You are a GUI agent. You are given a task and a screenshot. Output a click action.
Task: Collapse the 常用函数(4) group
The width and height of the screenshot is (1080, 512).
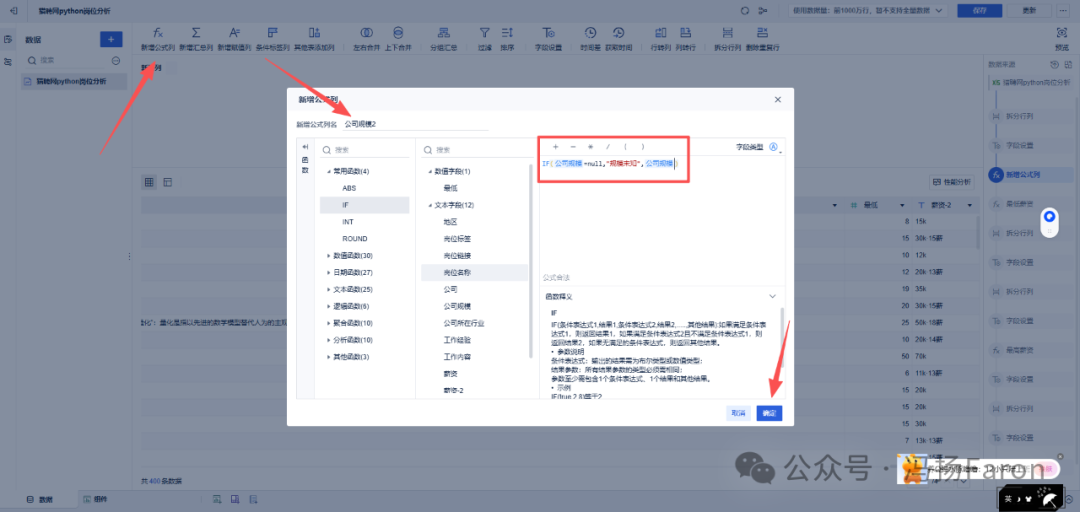click(x=329, y=171)
